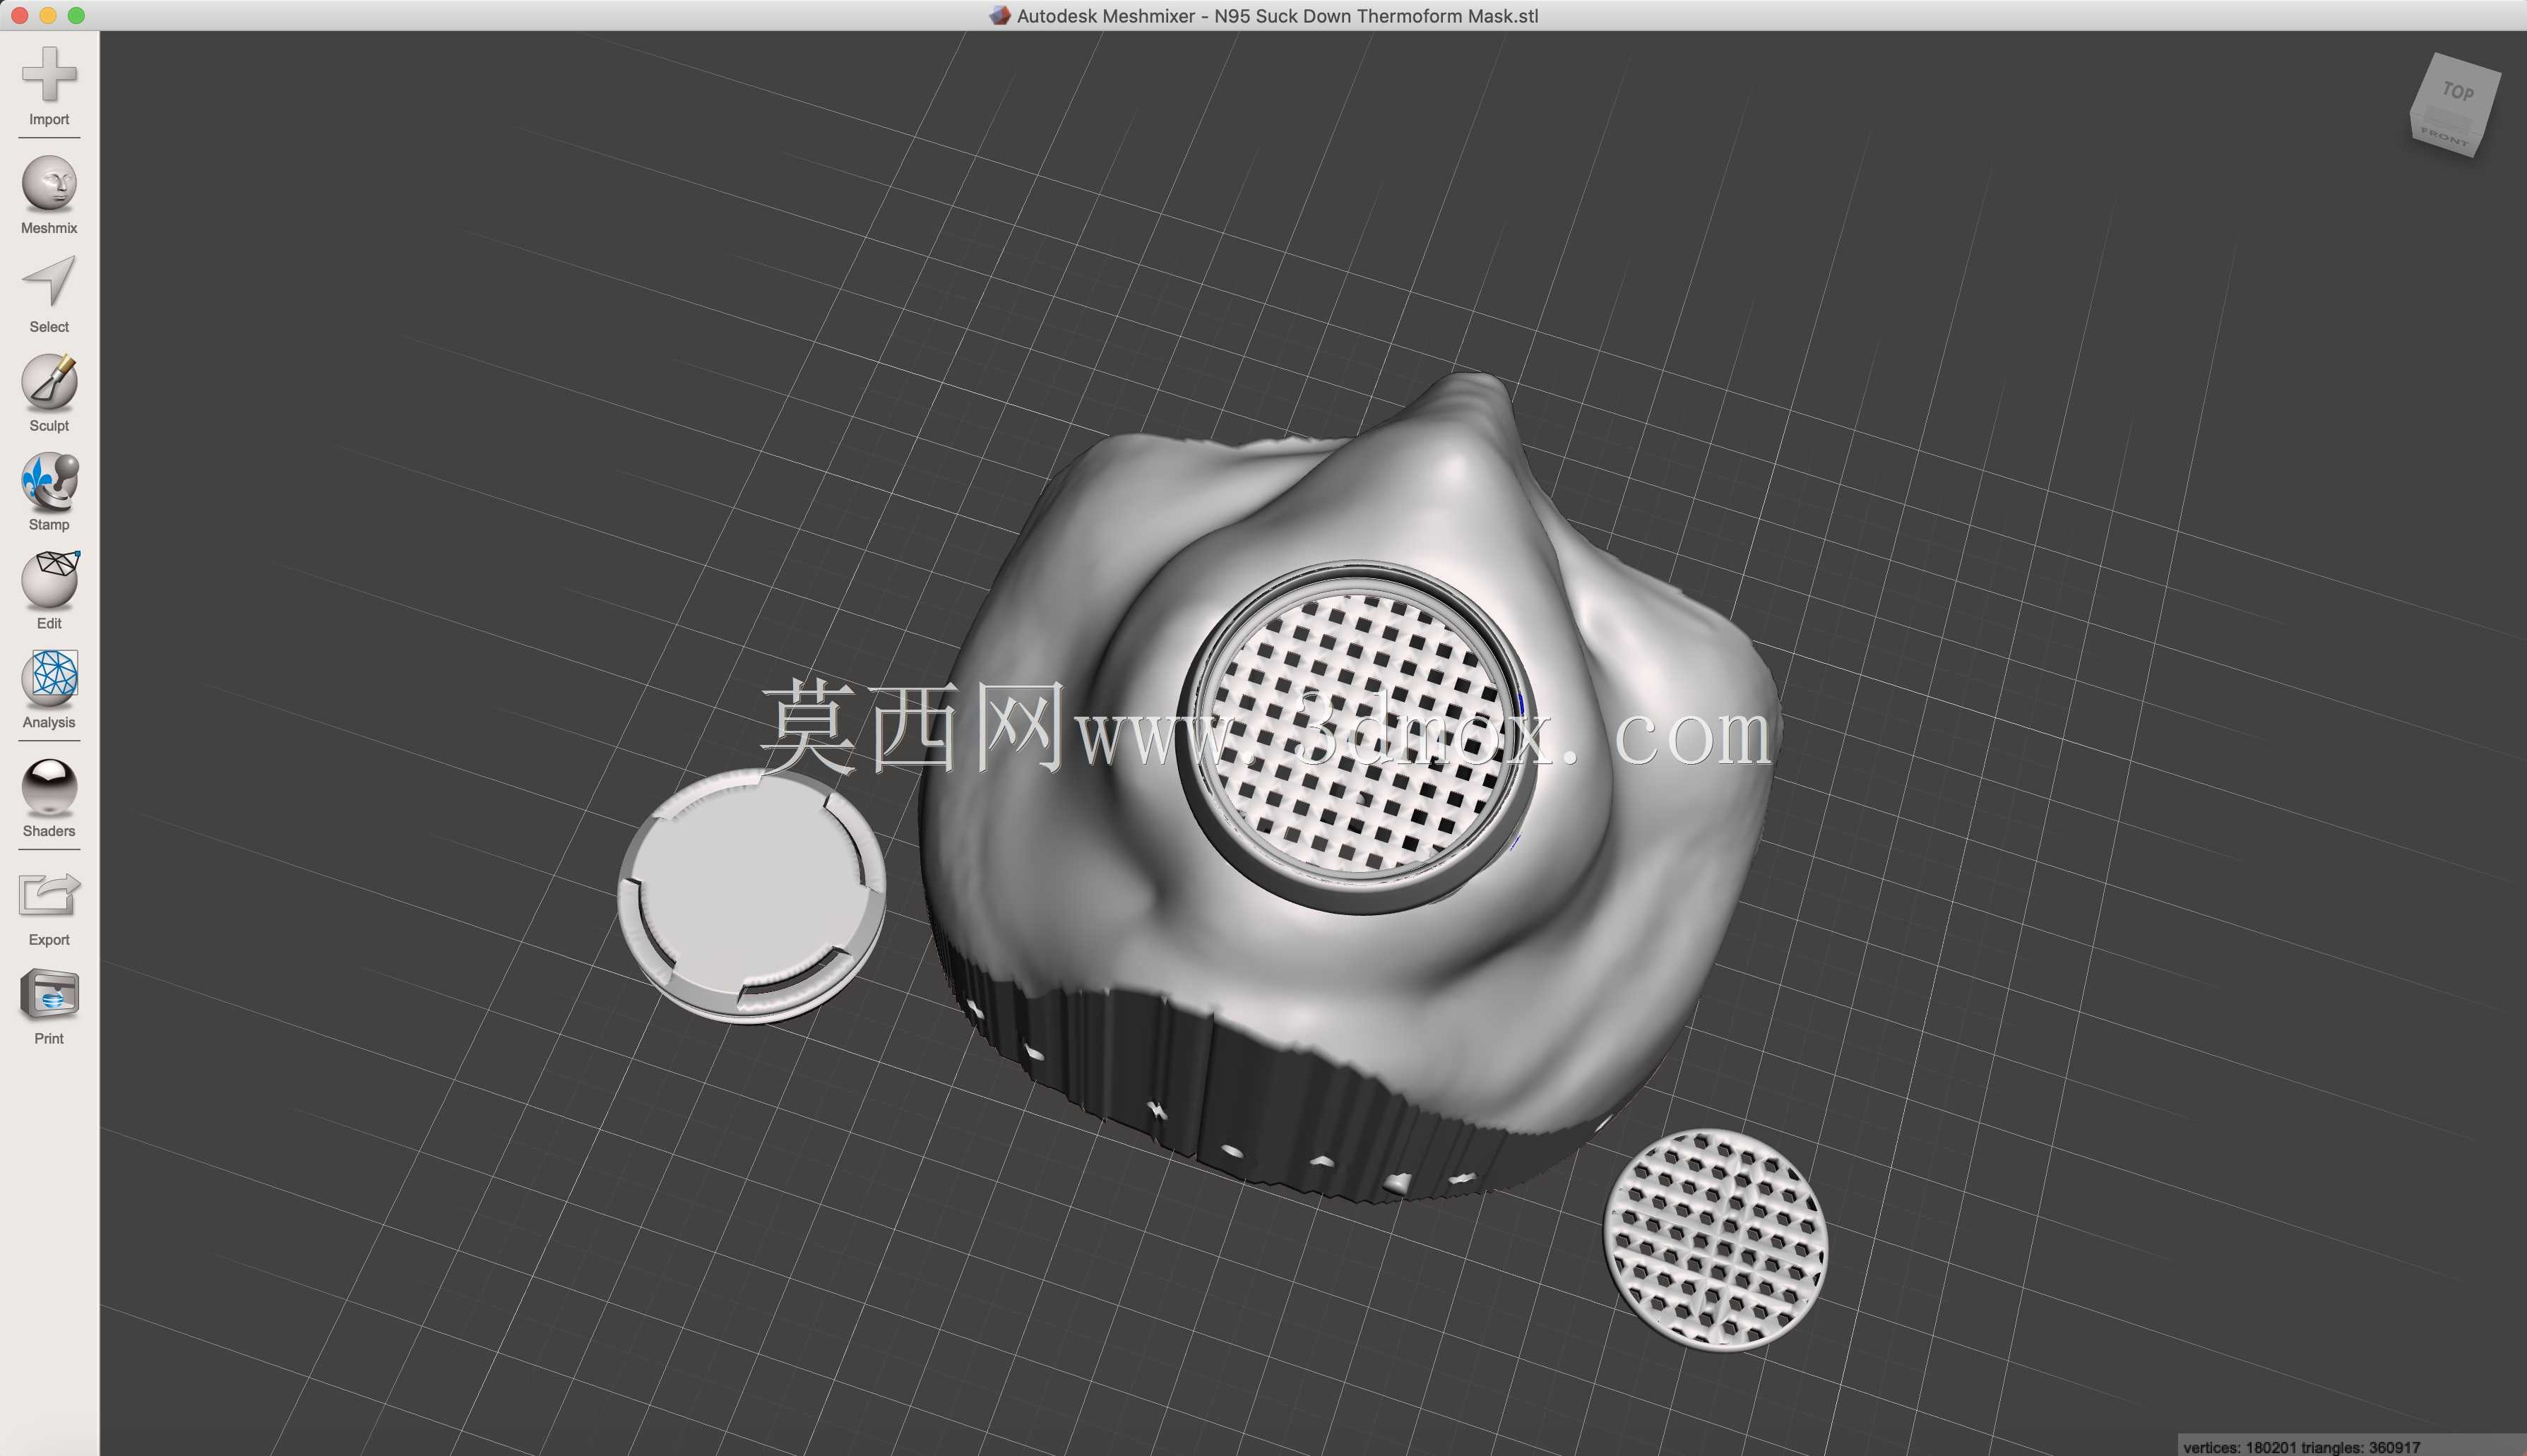Click the Meshmixer window title text

pyautogui.click(x=1277, y=16)
